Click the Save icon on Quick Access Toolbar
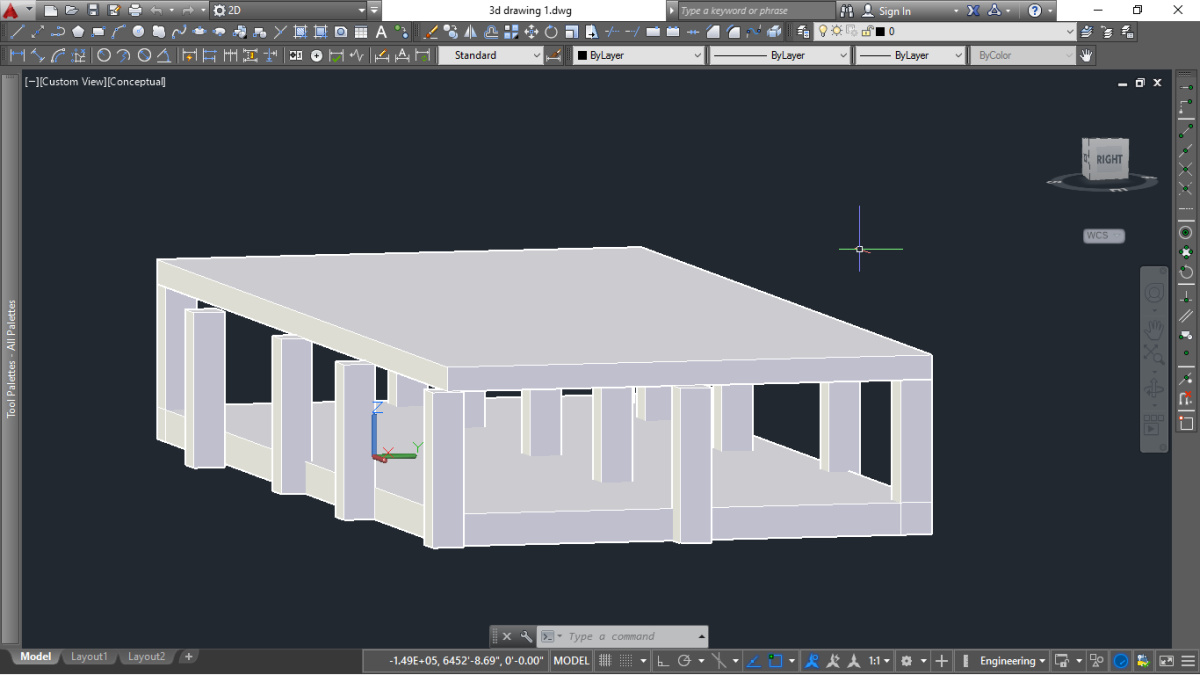This screenshot has width=1200, height=675. 93,10
